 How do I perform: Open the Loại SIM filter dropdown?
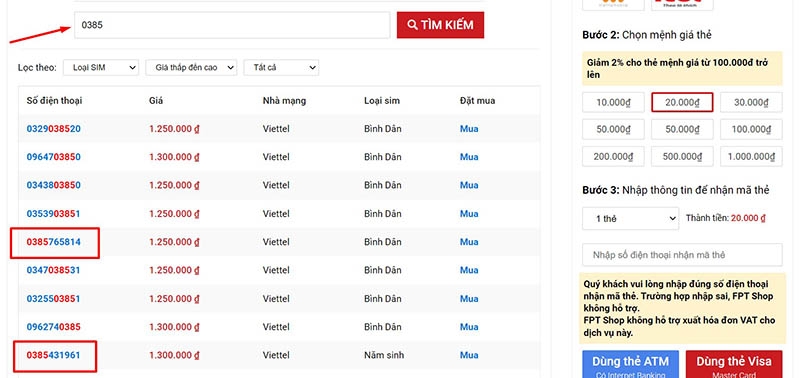101,67
